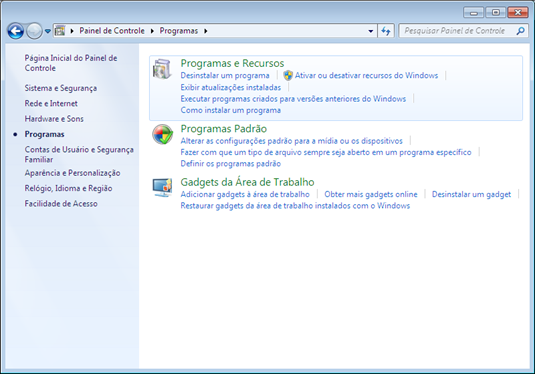Open Executar programas criados para versões anteriores
The height and width of the screenshot is (374, 535).
point(293,99)
